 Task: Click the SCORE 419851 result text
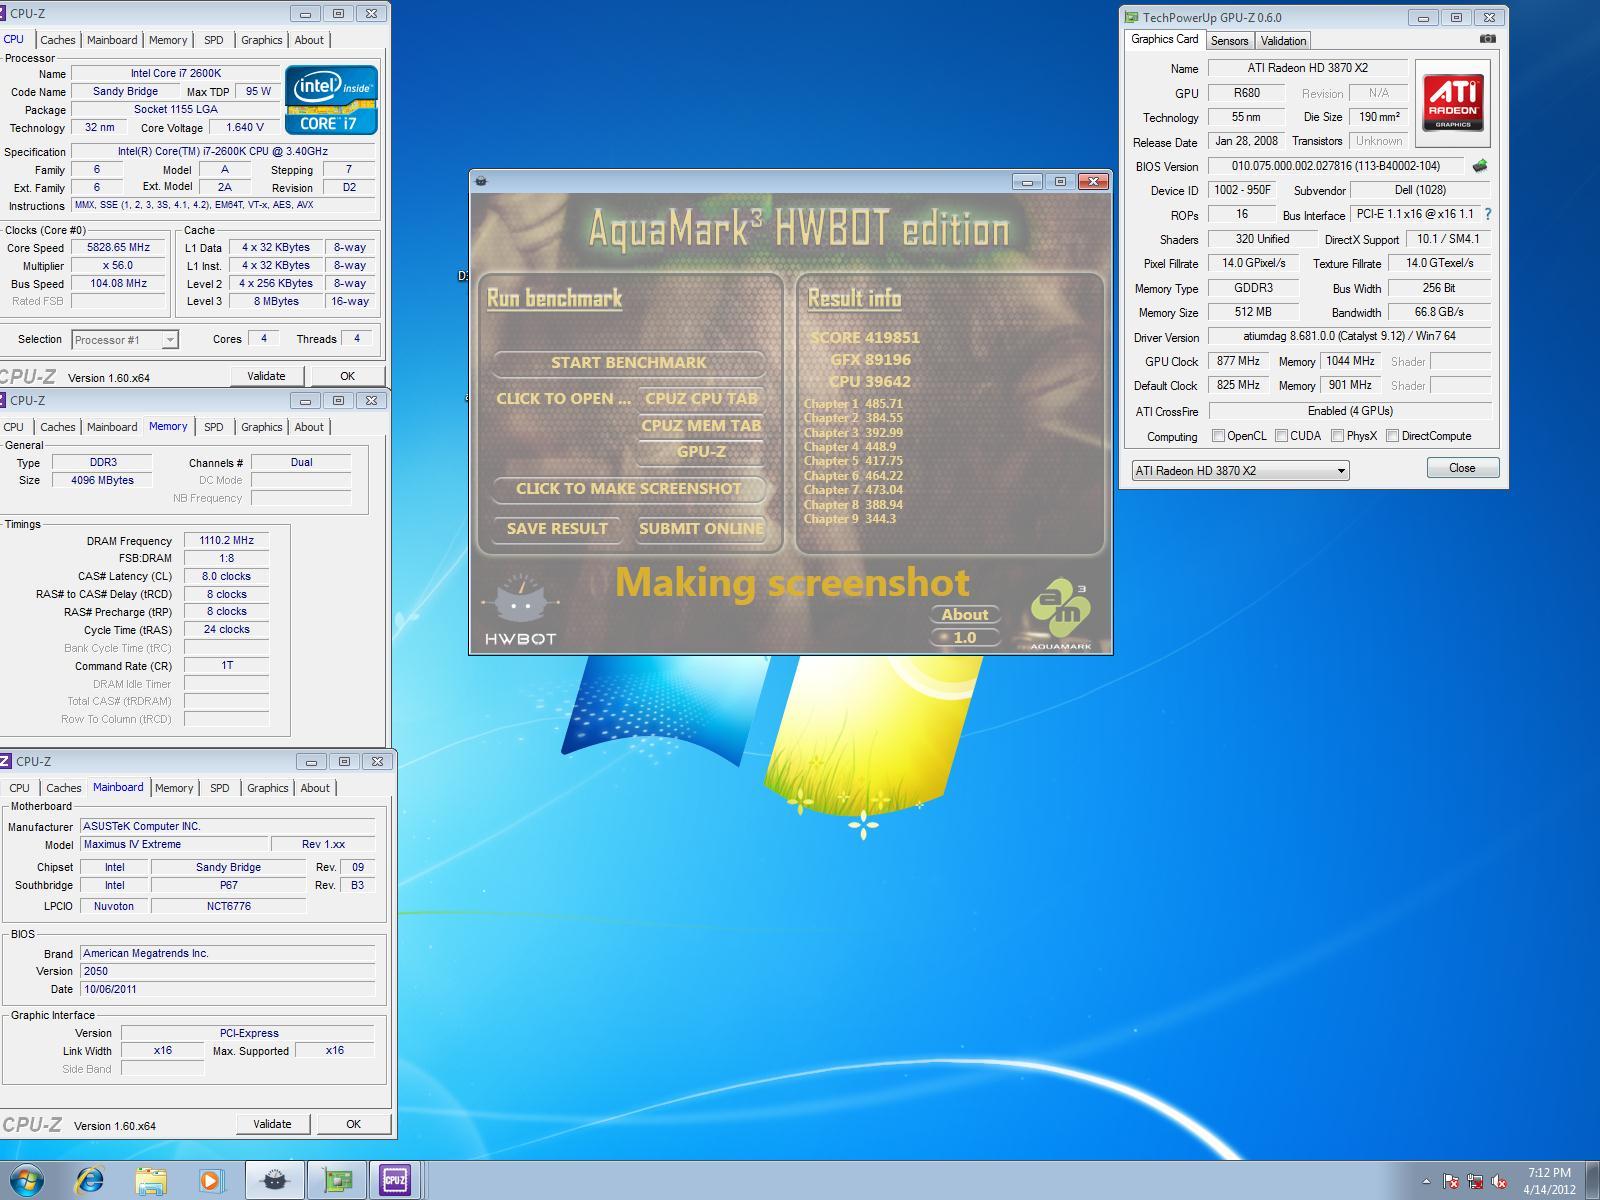tap(865, 338)
